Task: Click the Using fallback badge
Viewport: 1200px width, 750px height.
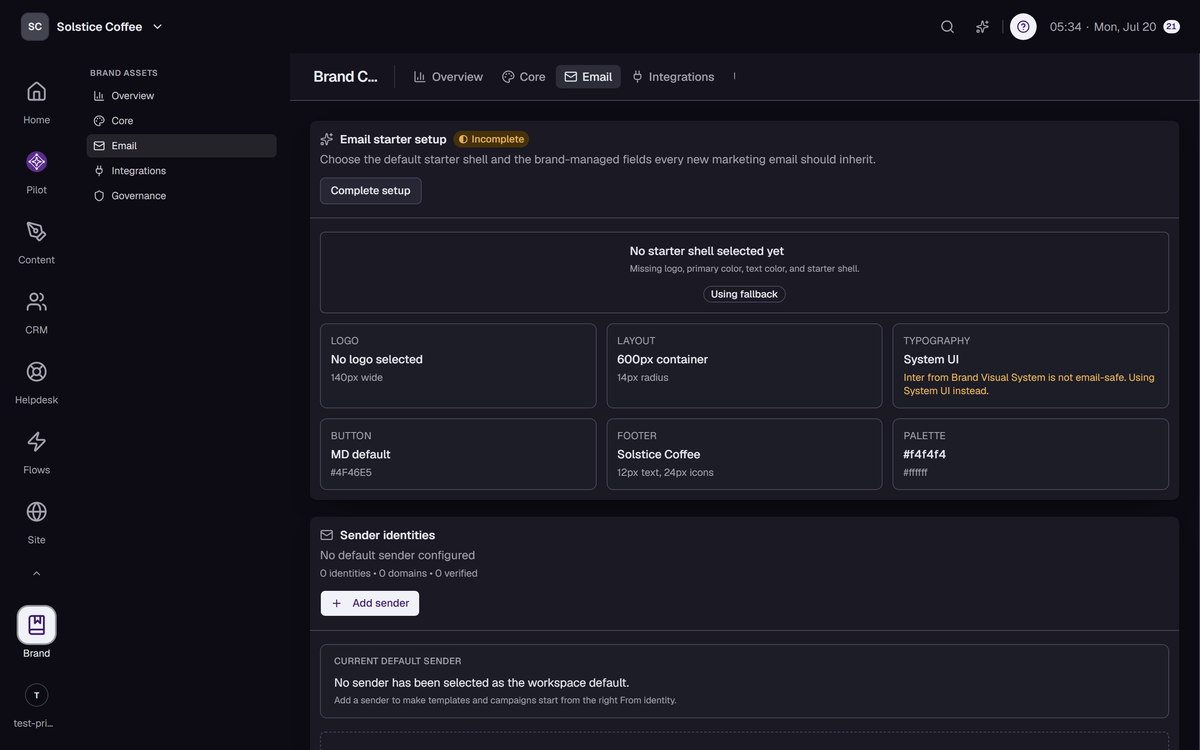Action: click(744, 294)
